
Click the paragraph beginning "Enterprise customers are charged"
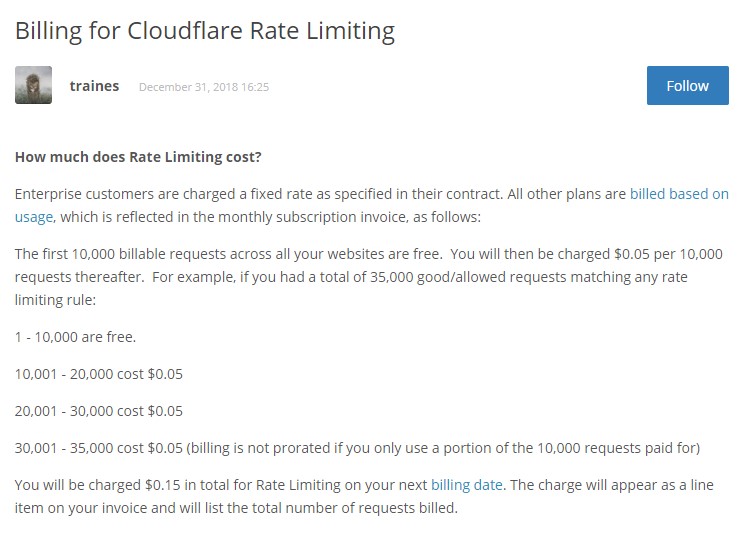pyautogui.click(x=300, y=194)
